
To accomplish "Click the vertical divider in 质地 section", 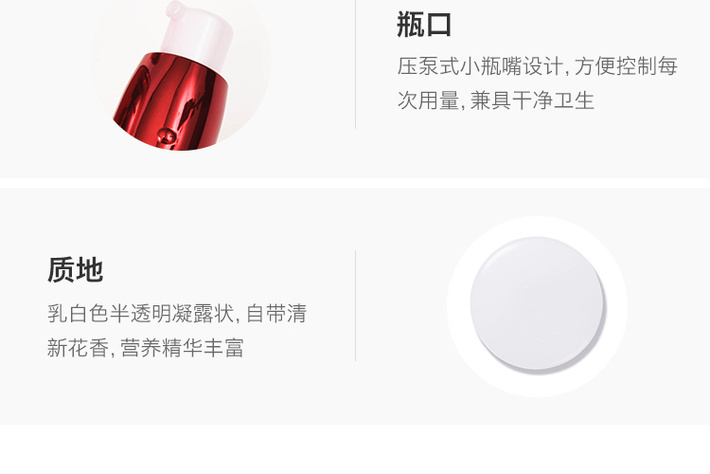I will tap(355, 306).
